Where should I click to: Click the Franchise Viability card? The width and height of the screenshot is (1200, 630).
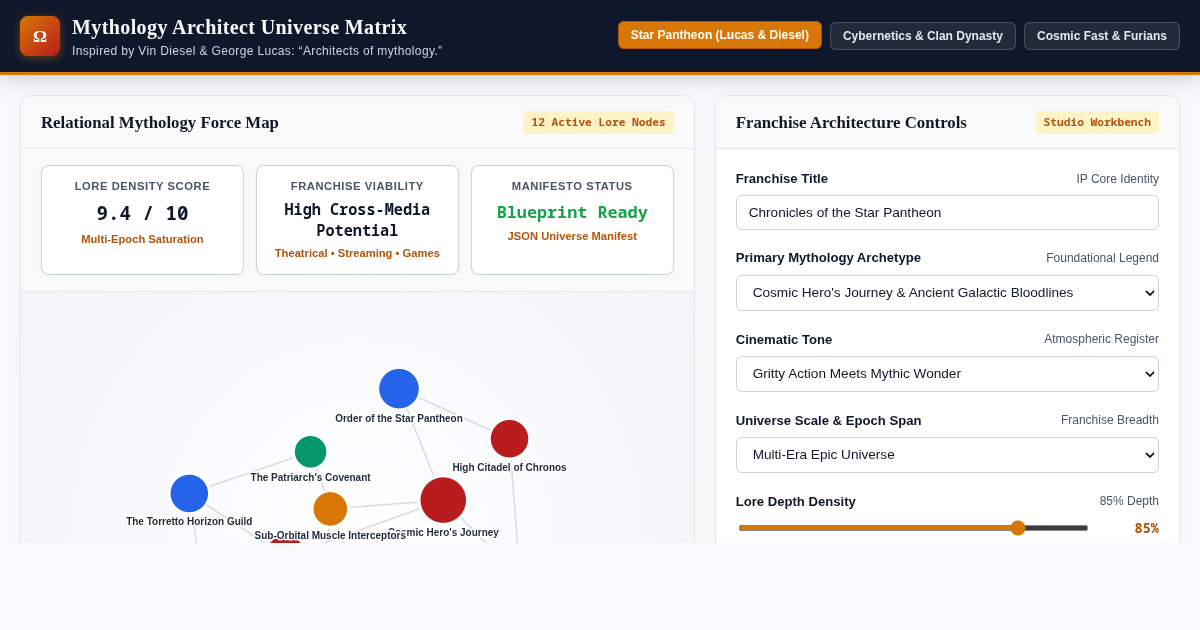(357, 220)
